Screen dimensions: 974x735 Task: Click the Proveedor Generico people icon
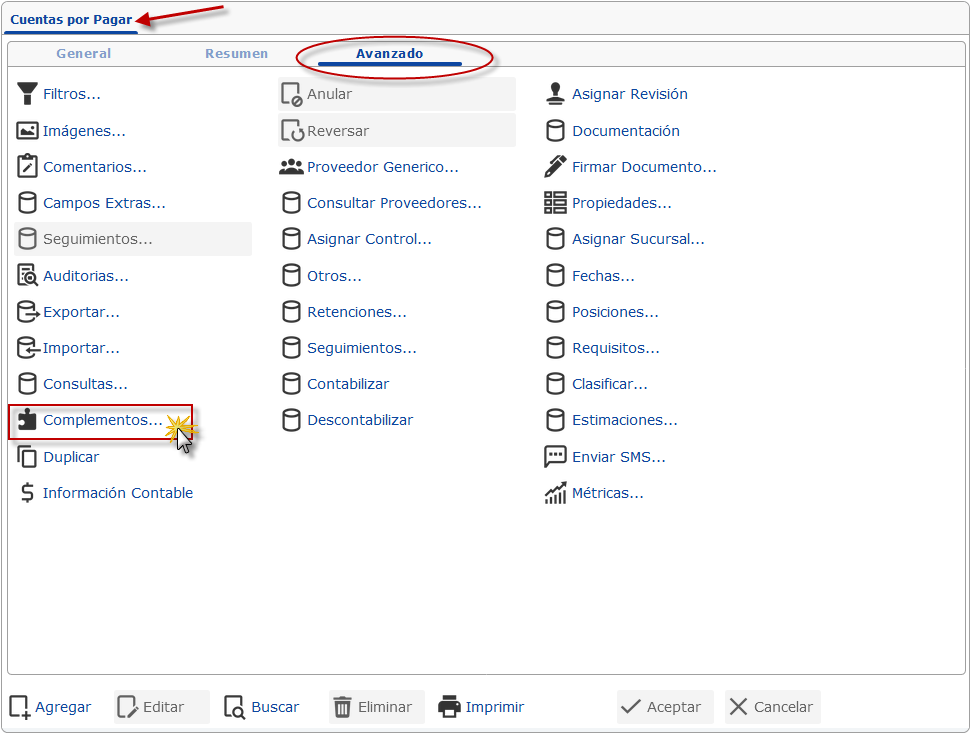[291, 167]
